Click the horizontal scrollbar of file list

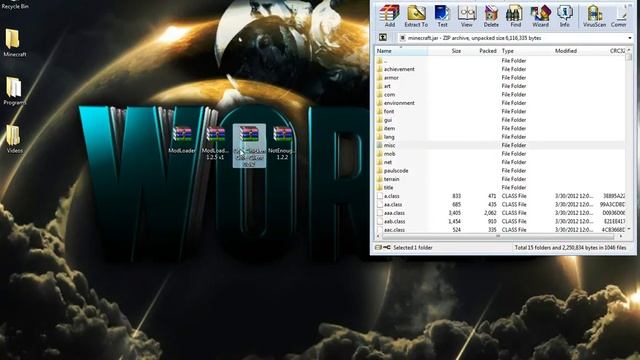(498, 236)
